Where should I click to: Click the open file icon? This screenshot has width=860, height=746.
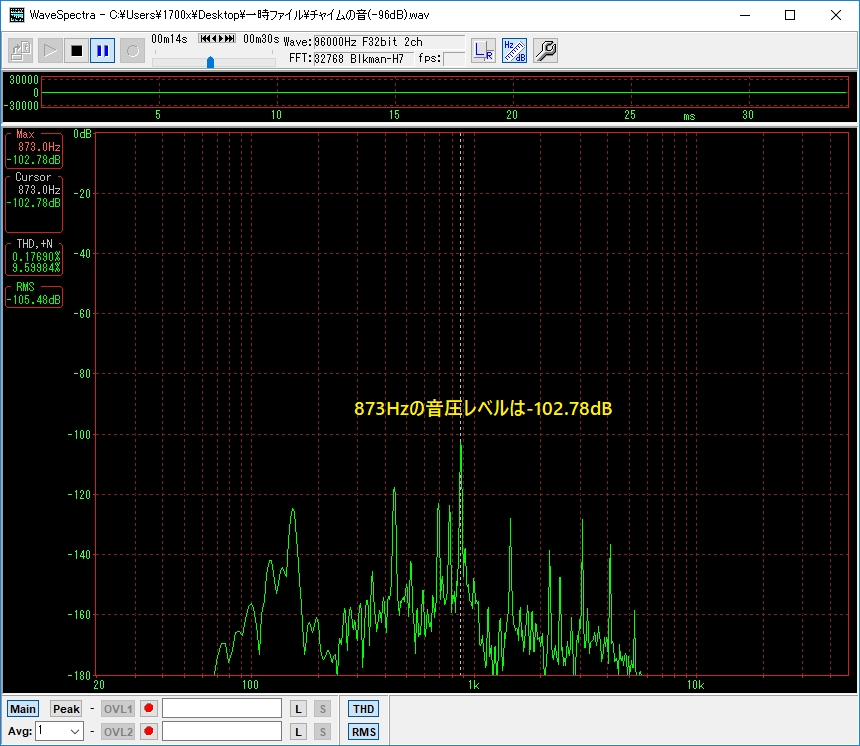21,50
